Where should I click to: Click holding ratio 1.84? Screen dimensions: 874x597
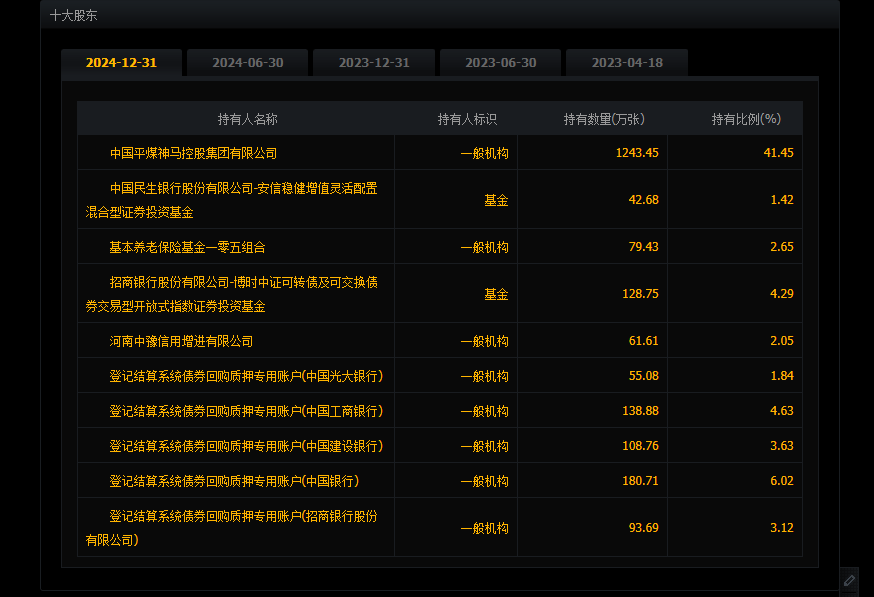pos(782,376)
